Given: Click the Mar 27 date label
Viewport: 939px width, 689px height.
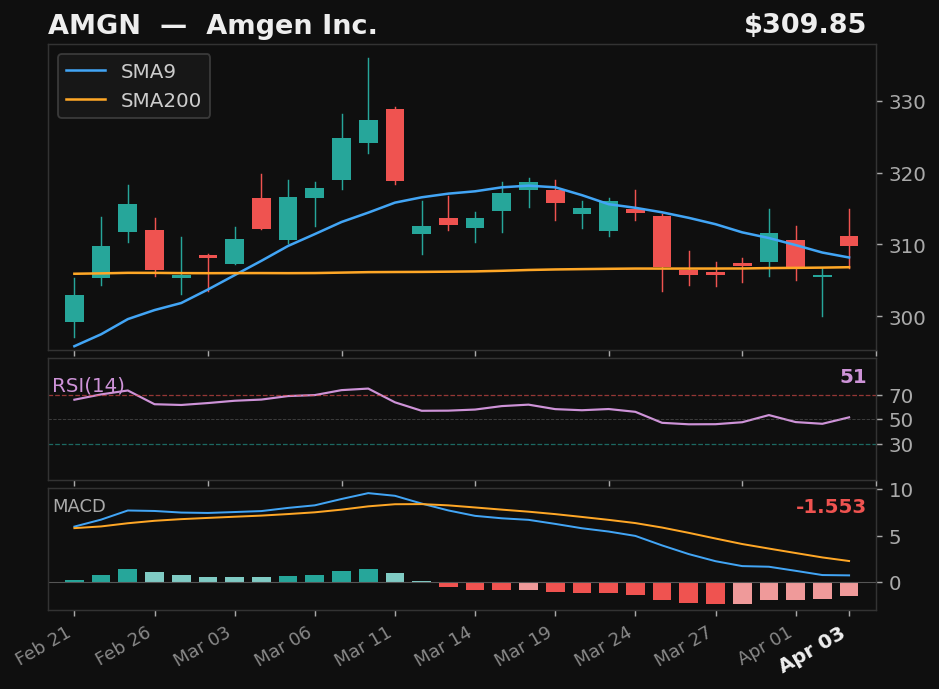Looking at the screenshot, I should point(683,645).
